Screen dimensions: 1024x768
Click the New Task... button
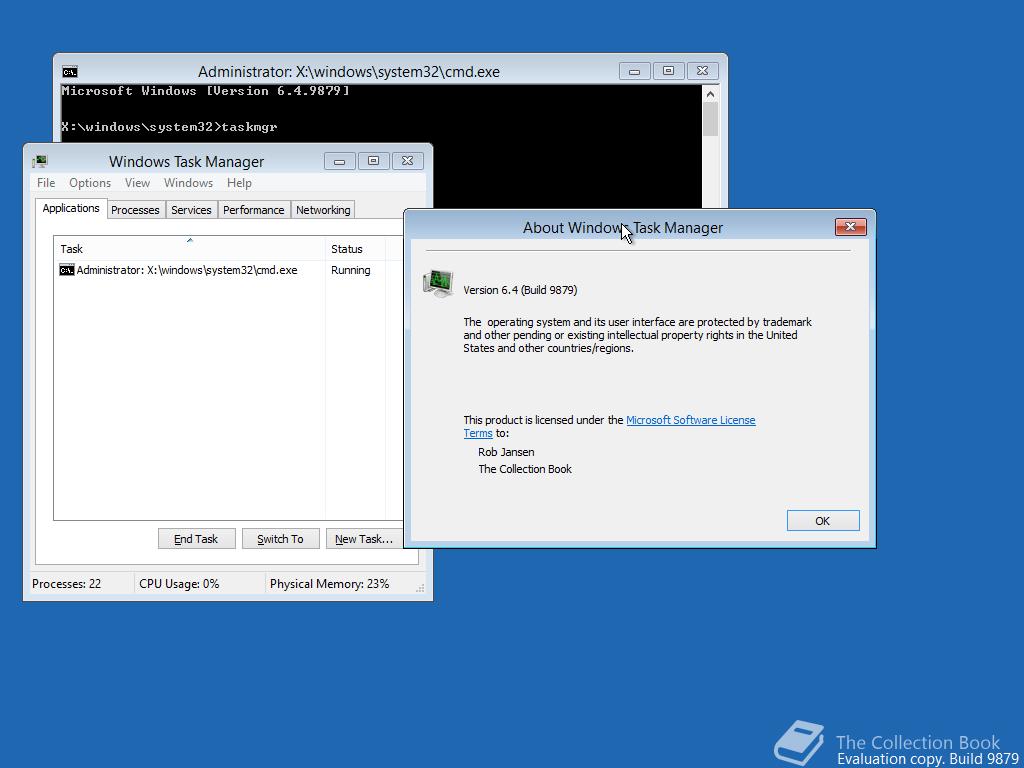[364, 539]
